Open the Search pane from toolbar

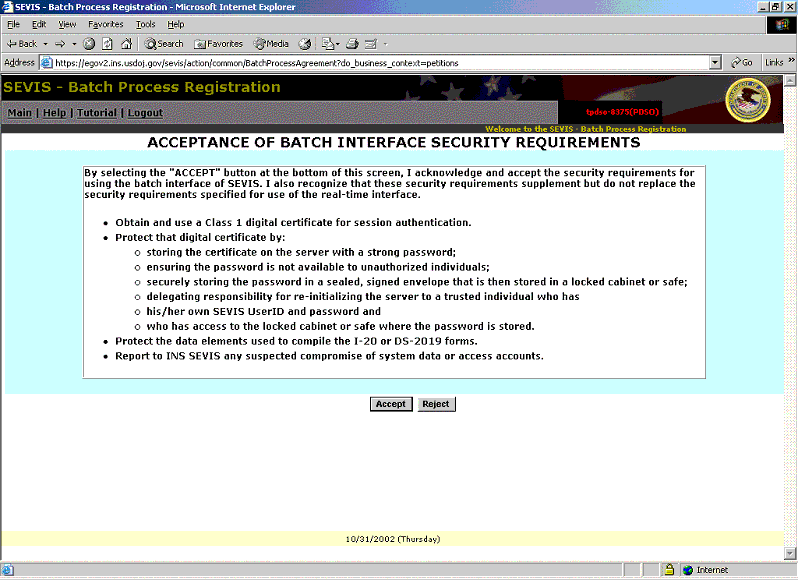click(x=164, y=44)
